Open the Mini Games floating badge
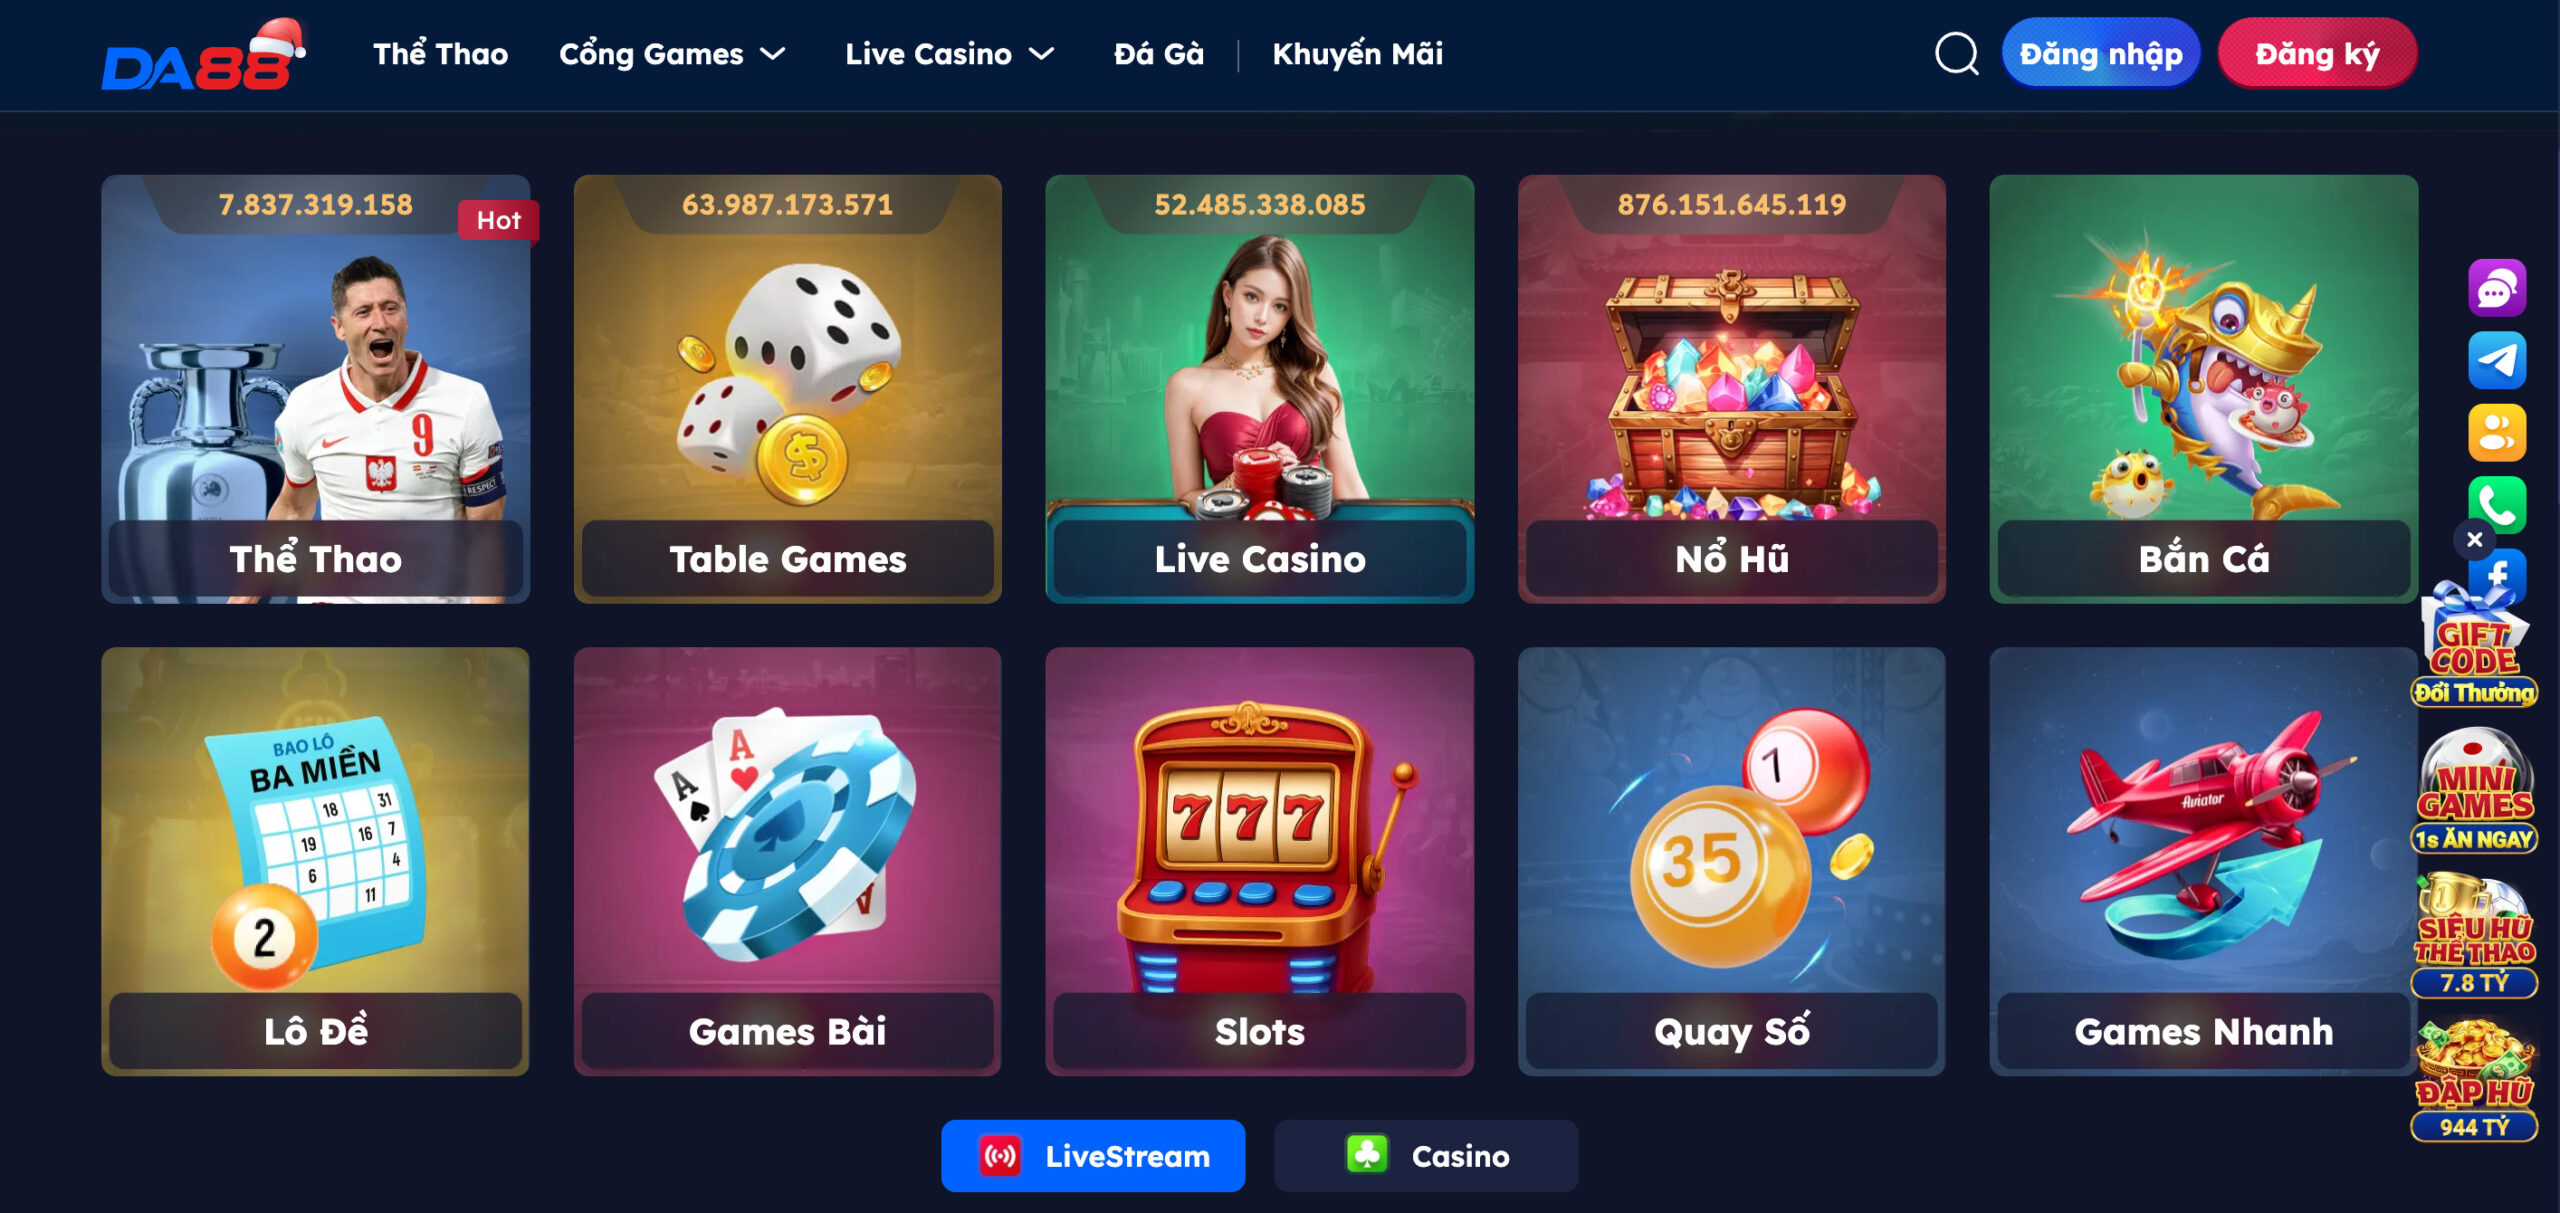 click(x=2474, y=792)
